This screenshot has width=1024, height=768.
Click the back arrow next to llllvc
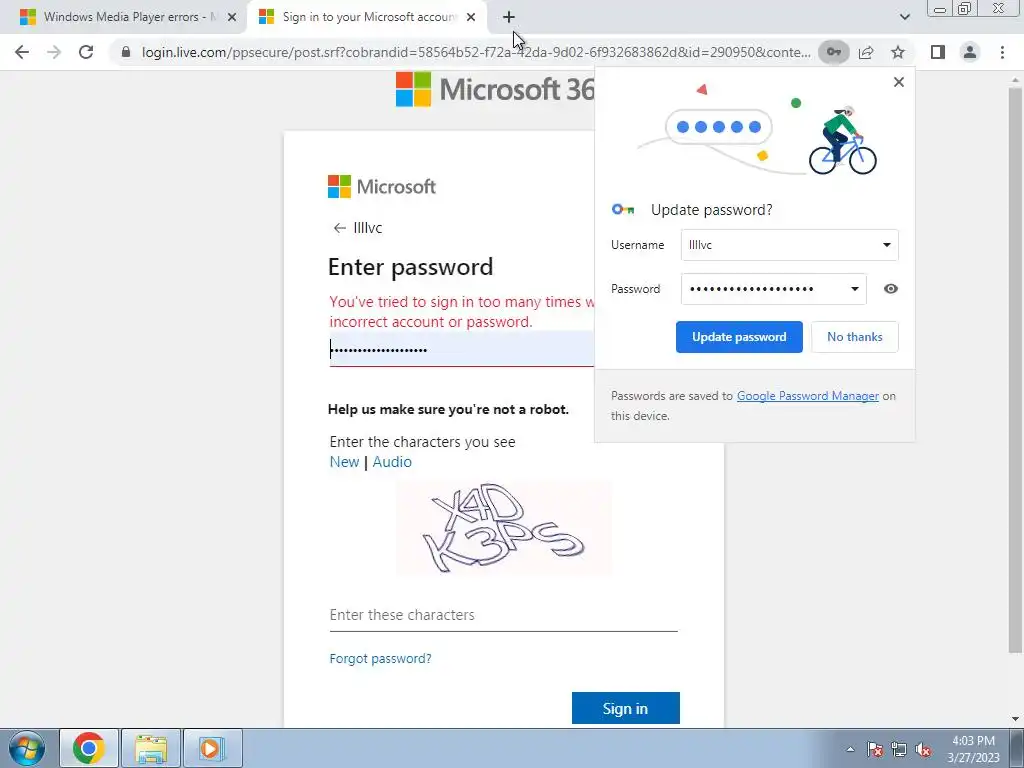pyautogui.click(x=339, y=228)
